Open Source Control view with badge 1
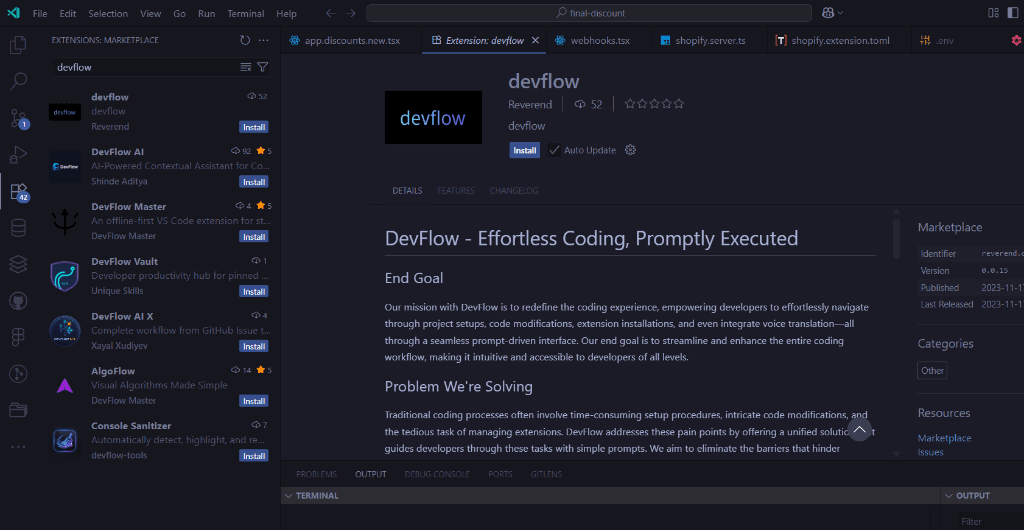The image size is (1024, 530). pyautogui.click(x=18, y=118)
